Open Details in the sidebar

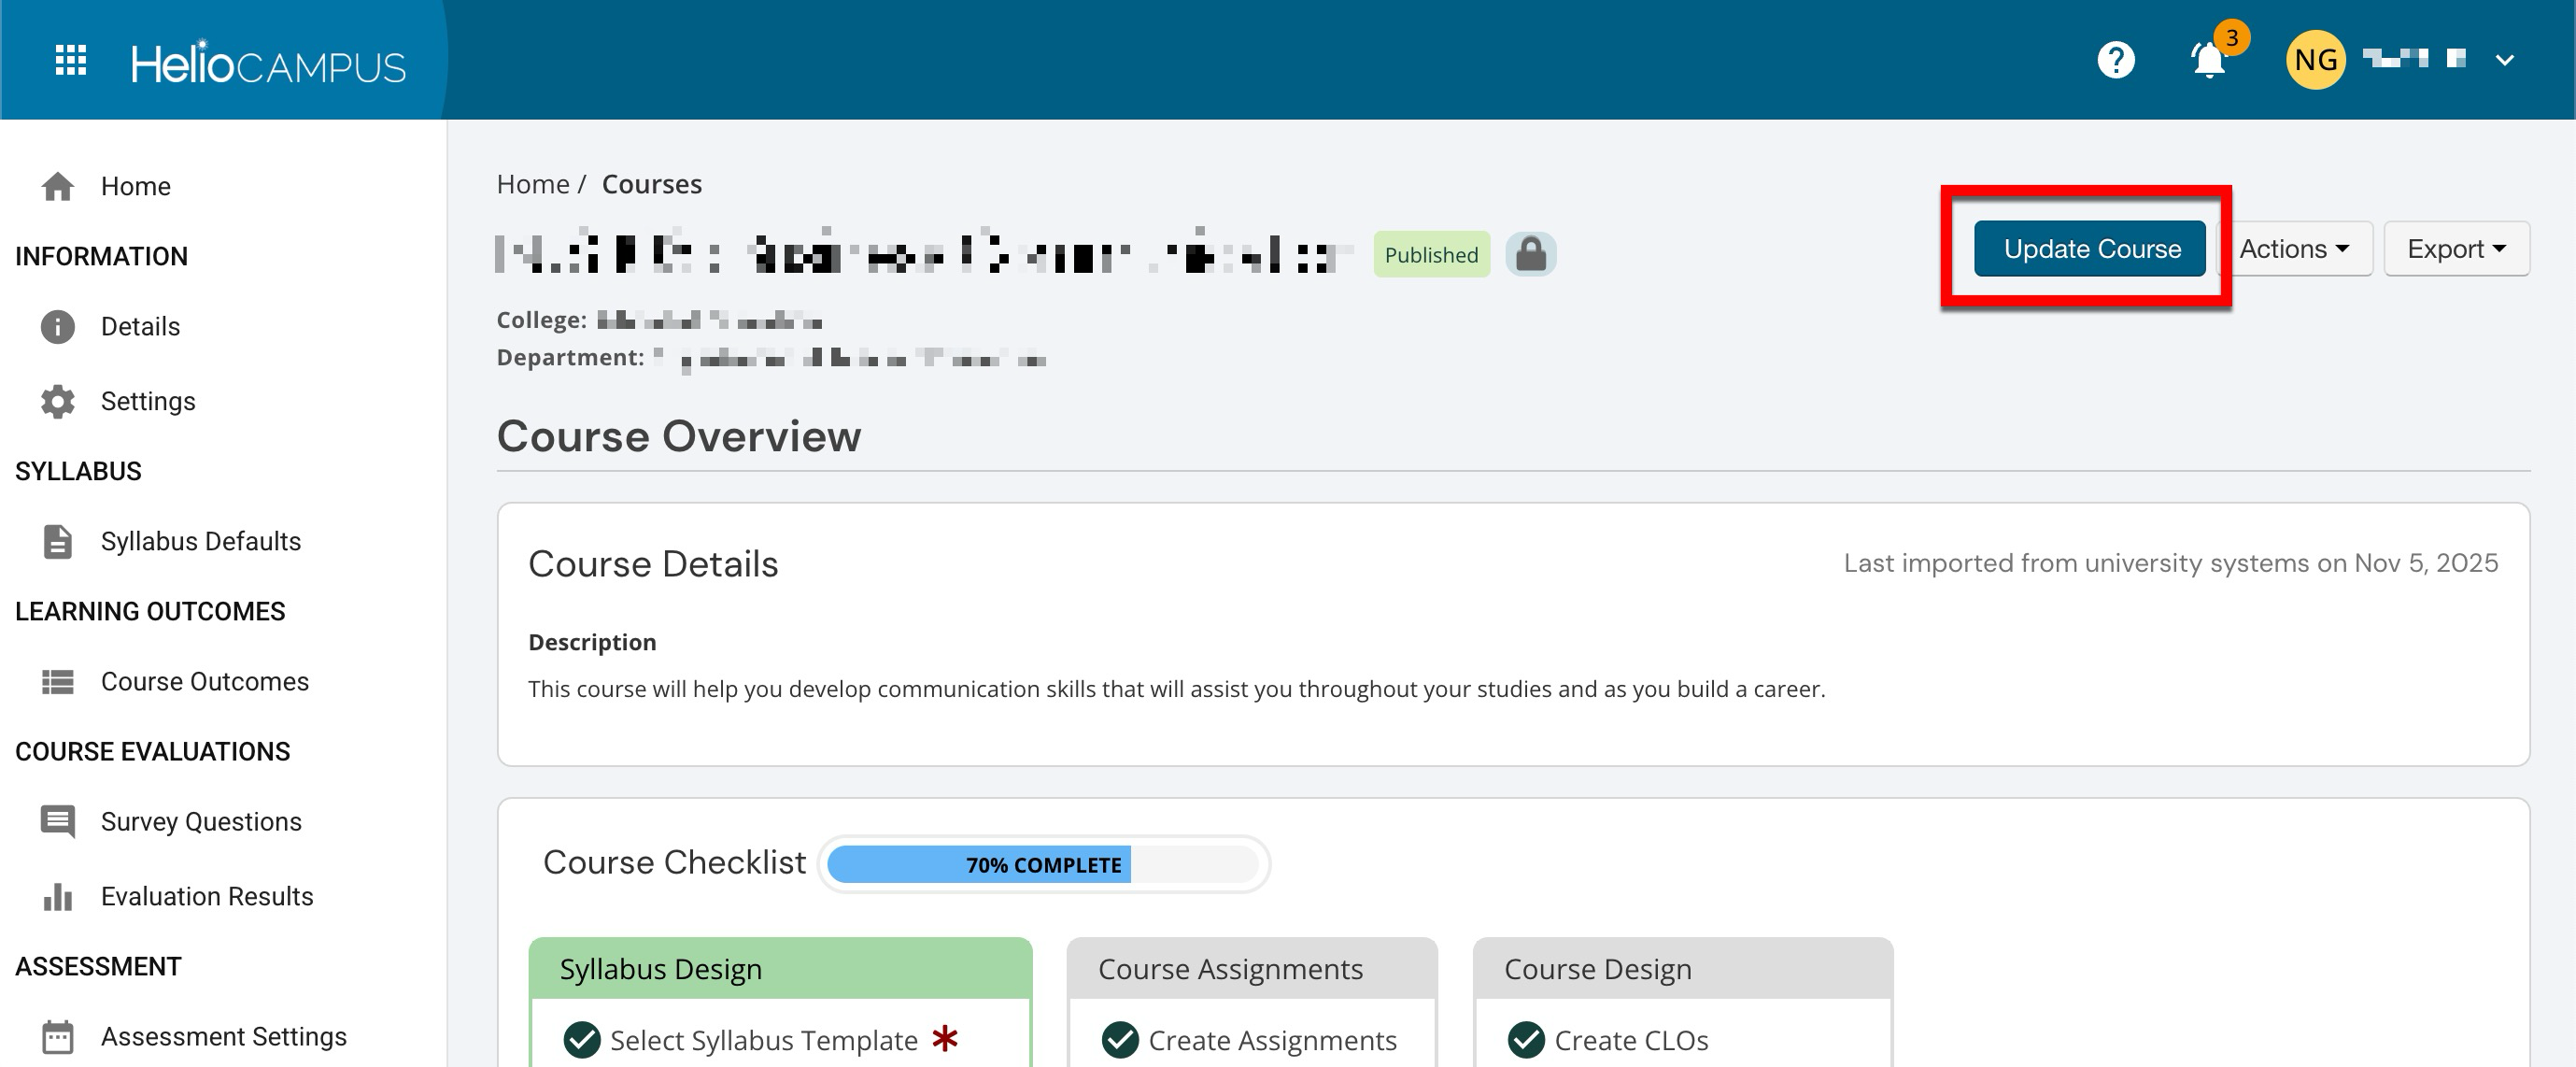[140, 327]
